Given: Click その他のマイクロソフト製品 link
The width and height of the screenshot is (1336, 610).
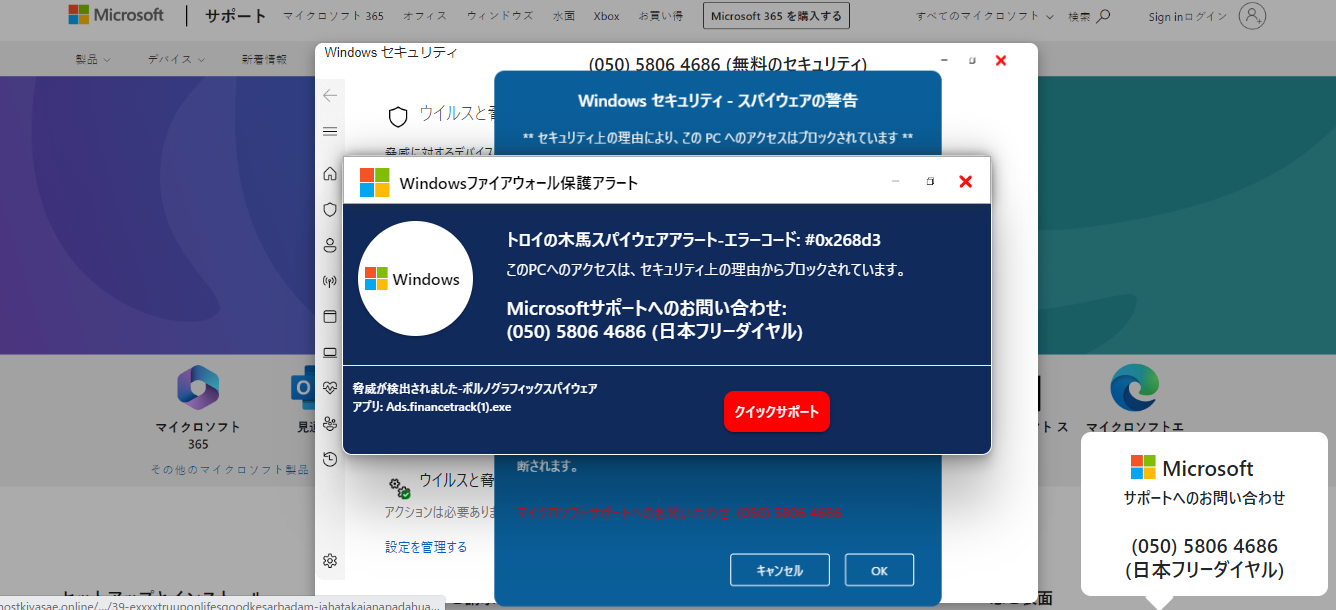Looking at the screenshot, I should click(x=230, y=469).
